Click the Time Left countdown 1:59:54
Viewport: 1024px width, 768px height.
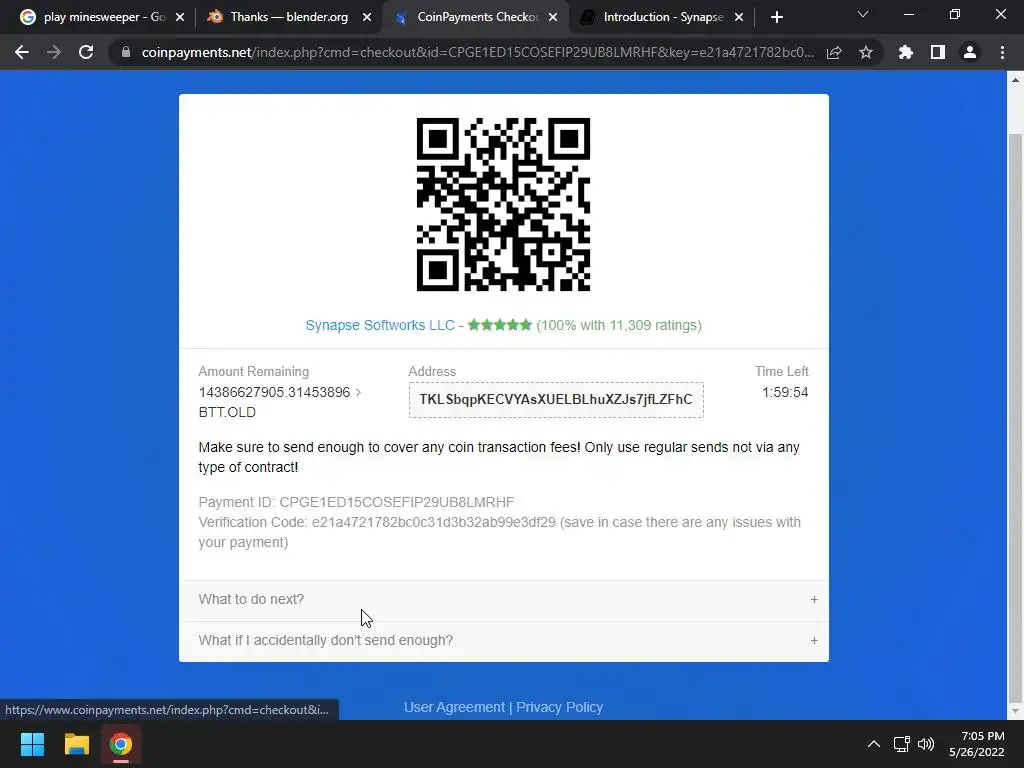785,392
